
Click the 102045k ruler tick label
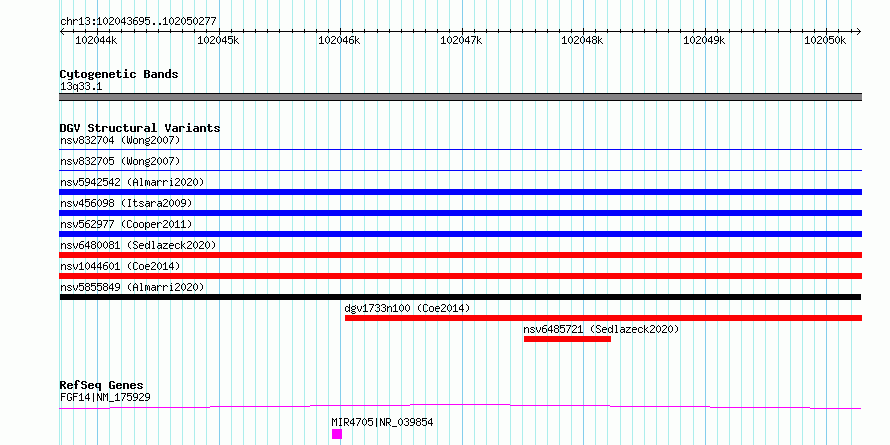click(218, 40)
